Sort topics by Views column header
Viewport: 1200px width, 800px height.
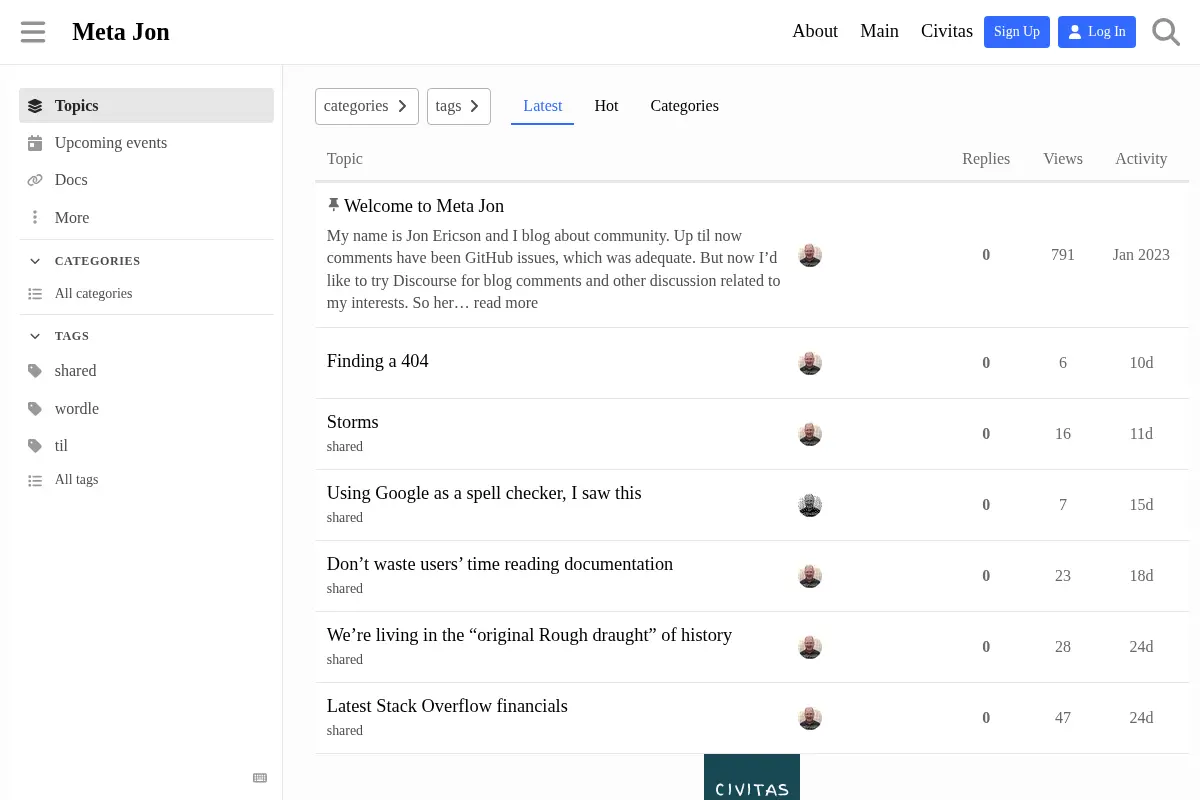click(1063, 159)
